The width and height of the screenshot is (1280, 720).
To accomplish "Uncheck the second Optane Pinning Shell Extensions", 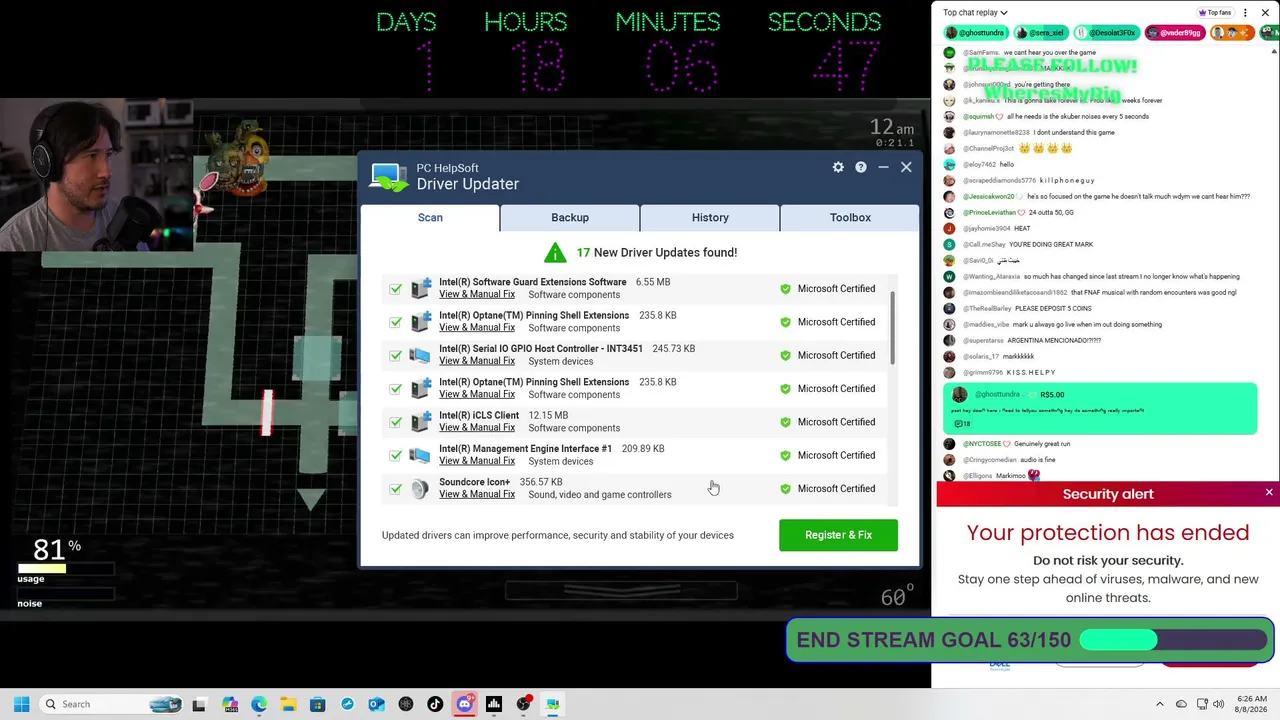I will click(x=396, y=389).
